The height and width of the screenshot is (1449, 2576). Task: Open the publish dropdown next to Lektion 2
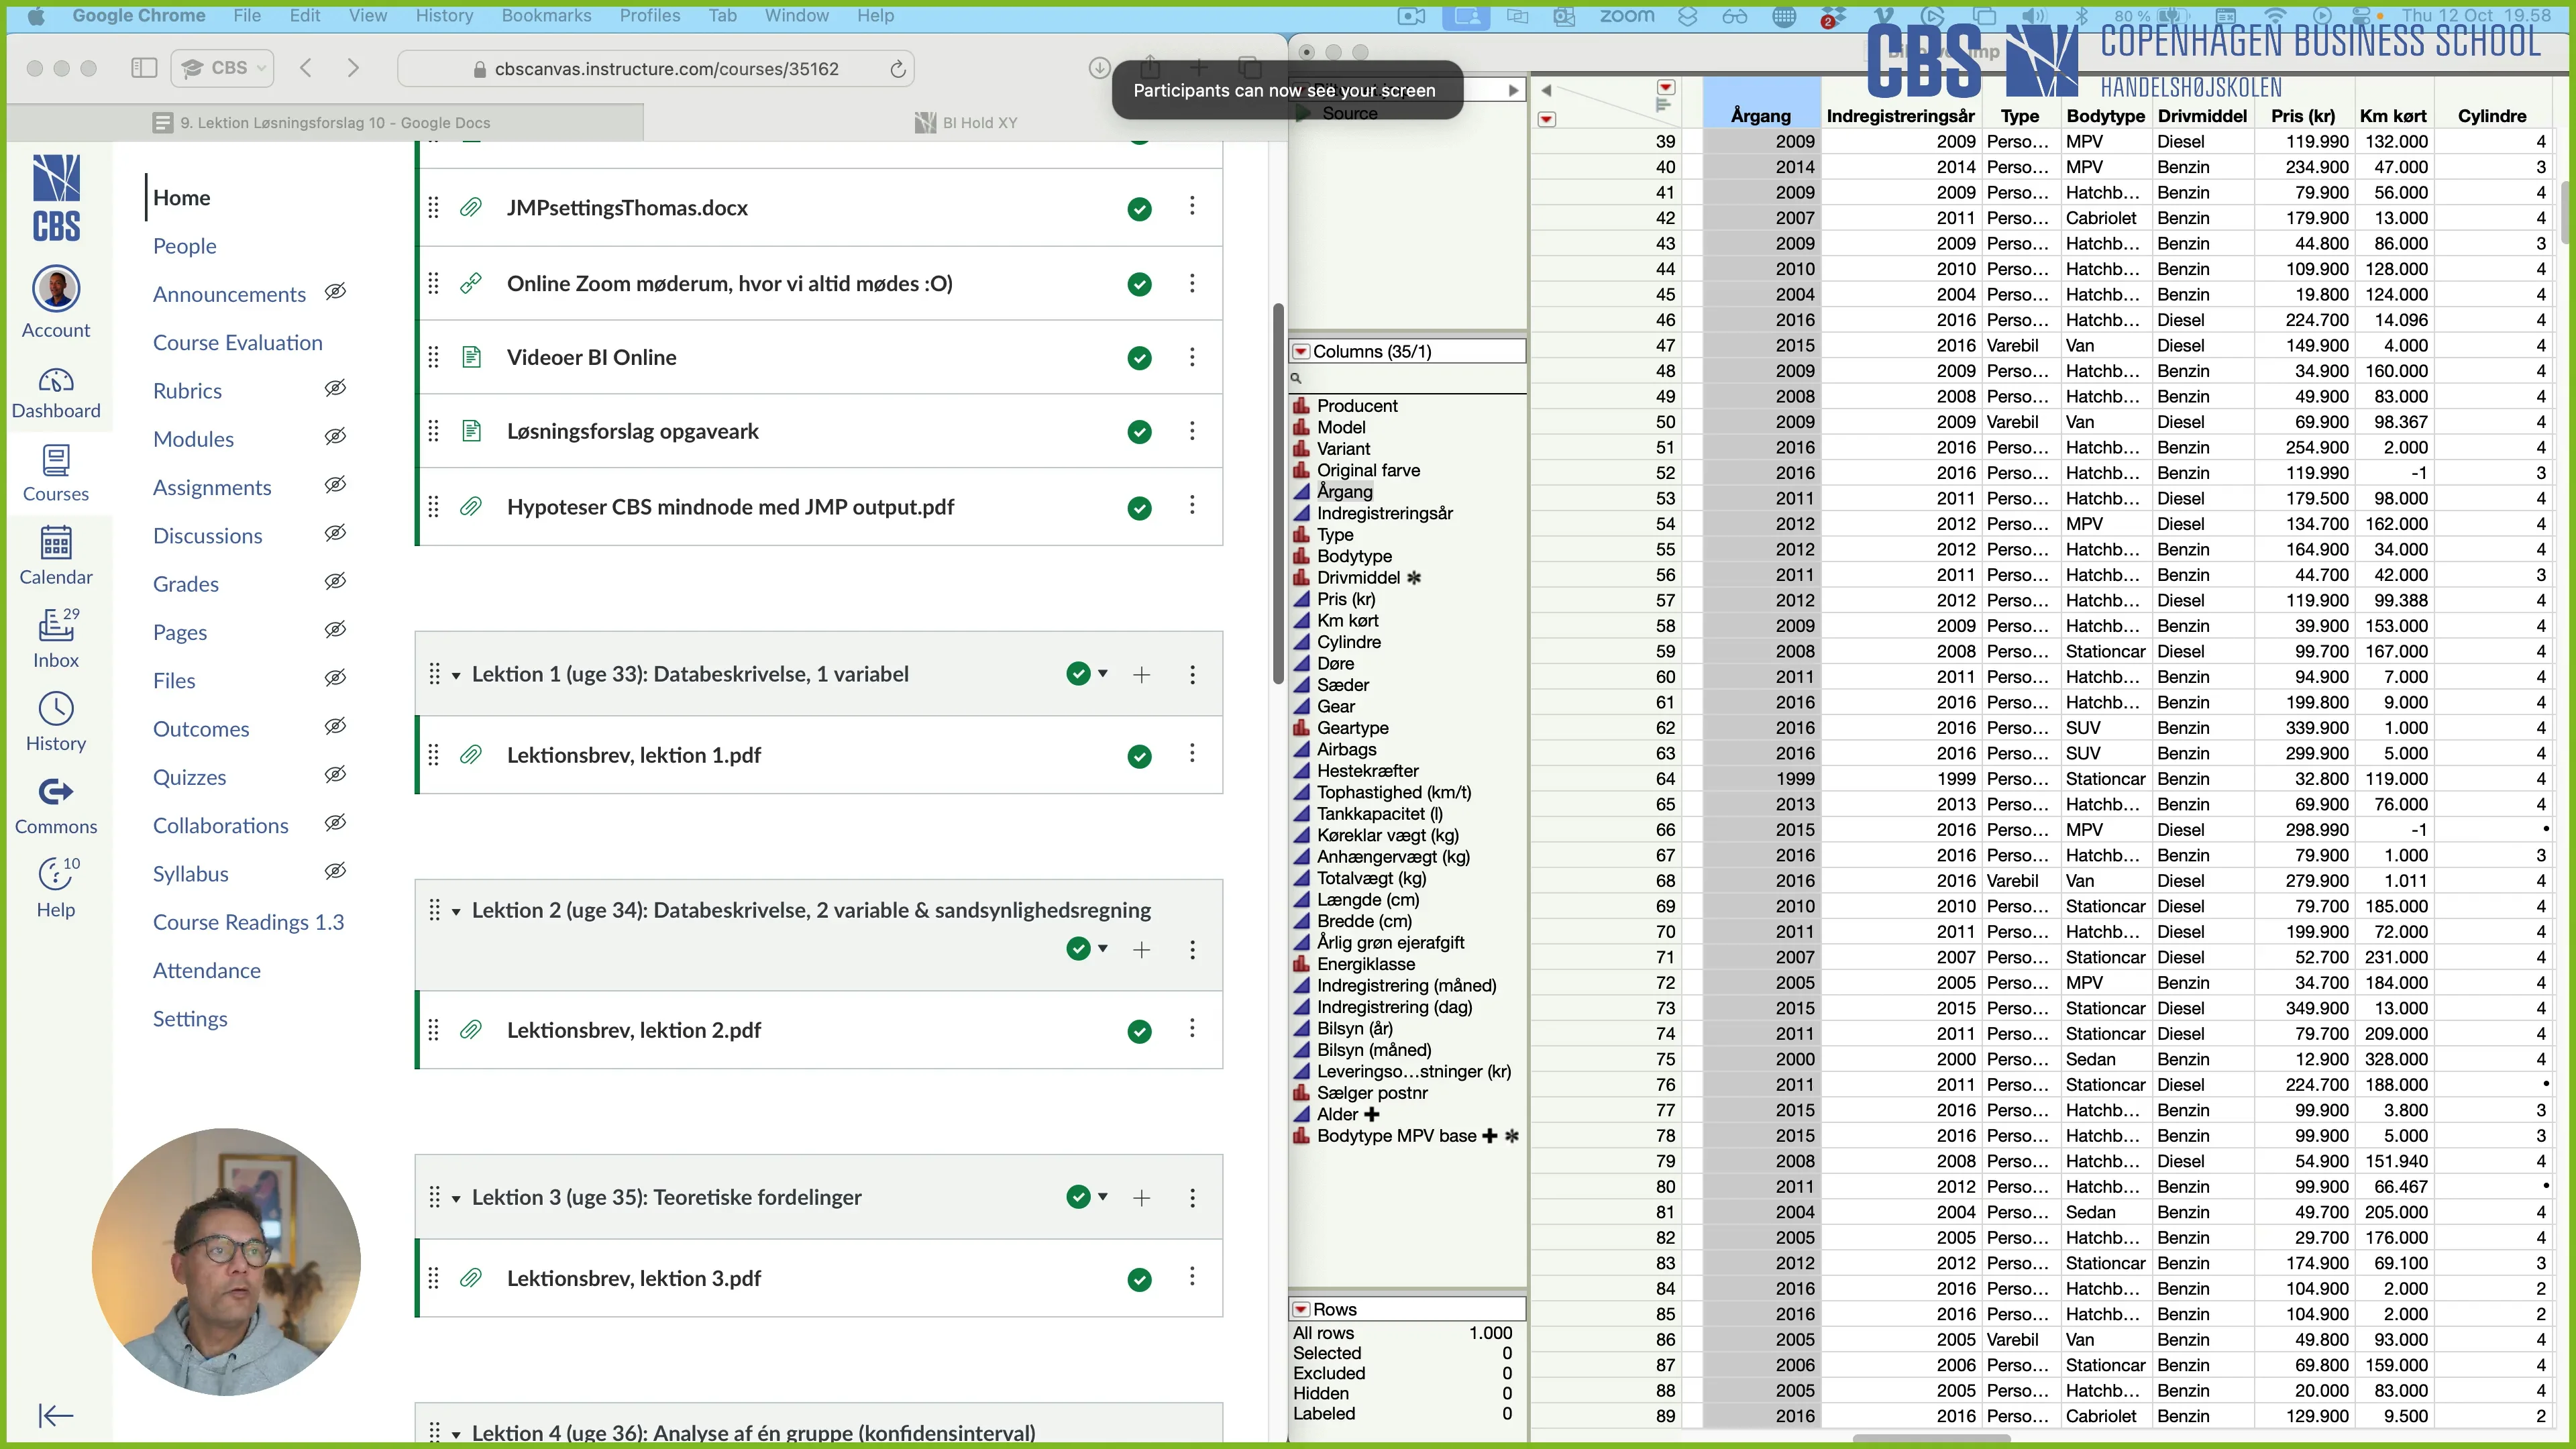tap(1103, 949)
